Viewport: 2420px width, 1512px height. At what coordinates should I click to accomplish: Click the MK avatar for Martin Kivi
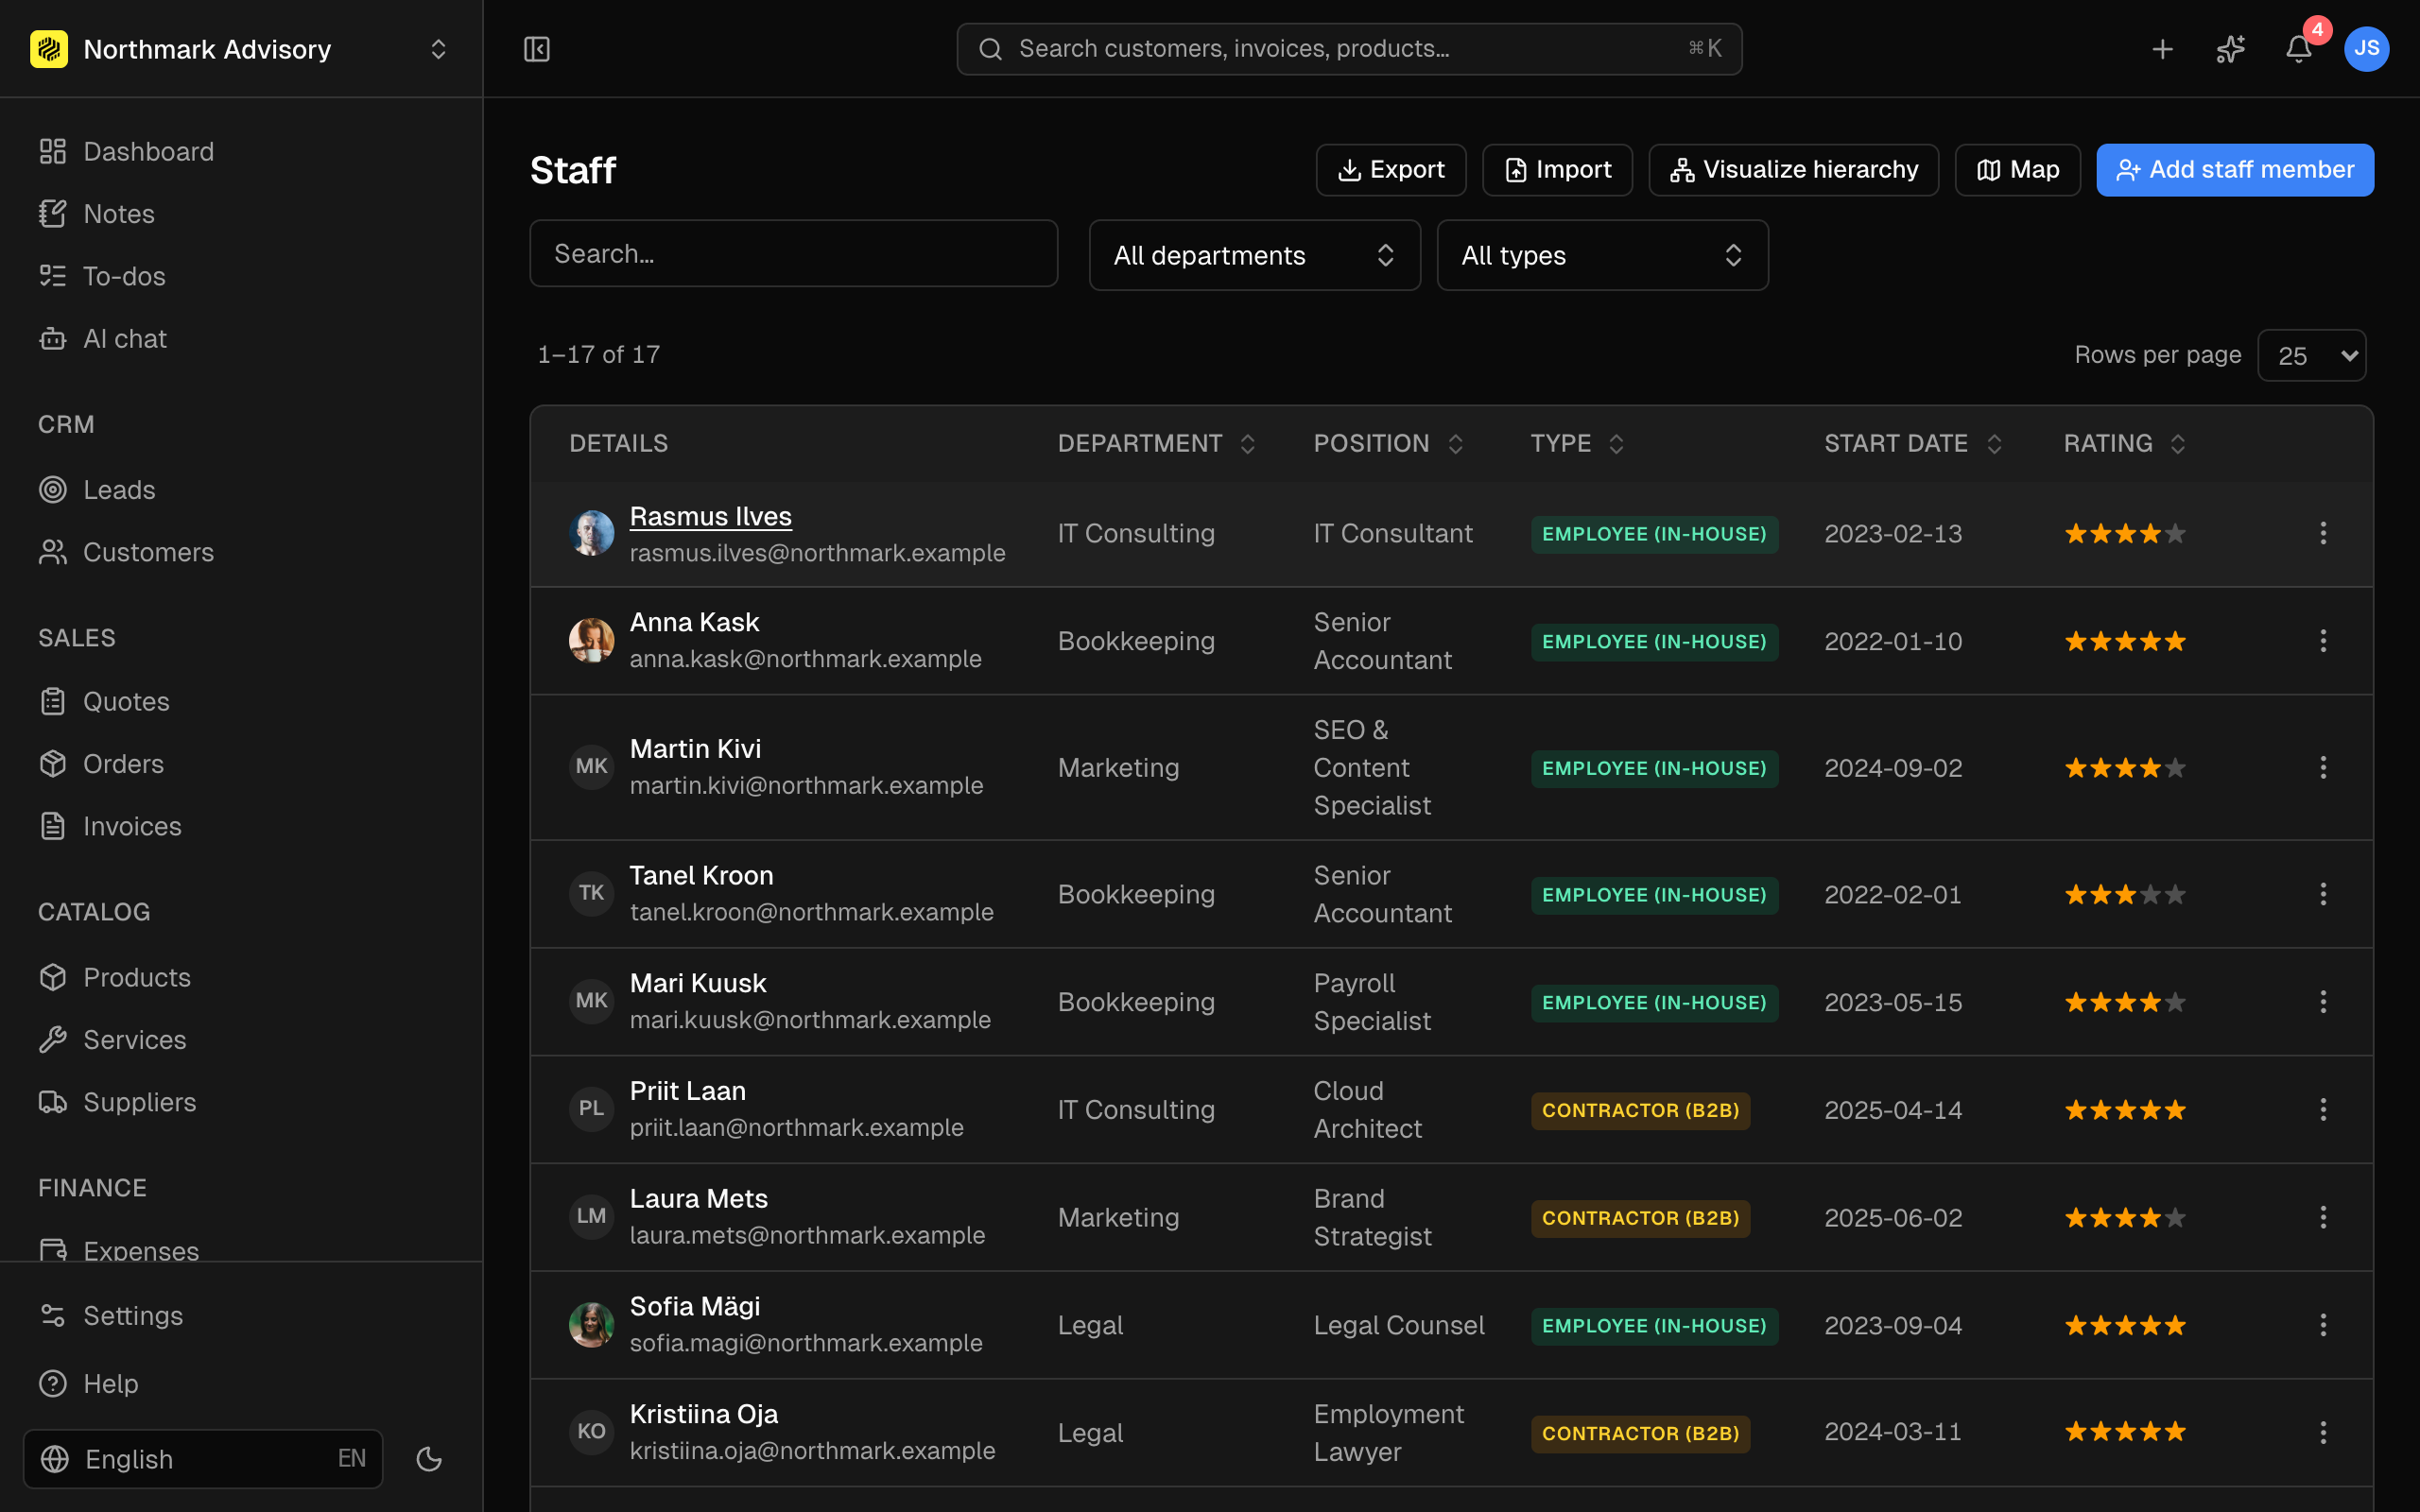tap(591, 767)
